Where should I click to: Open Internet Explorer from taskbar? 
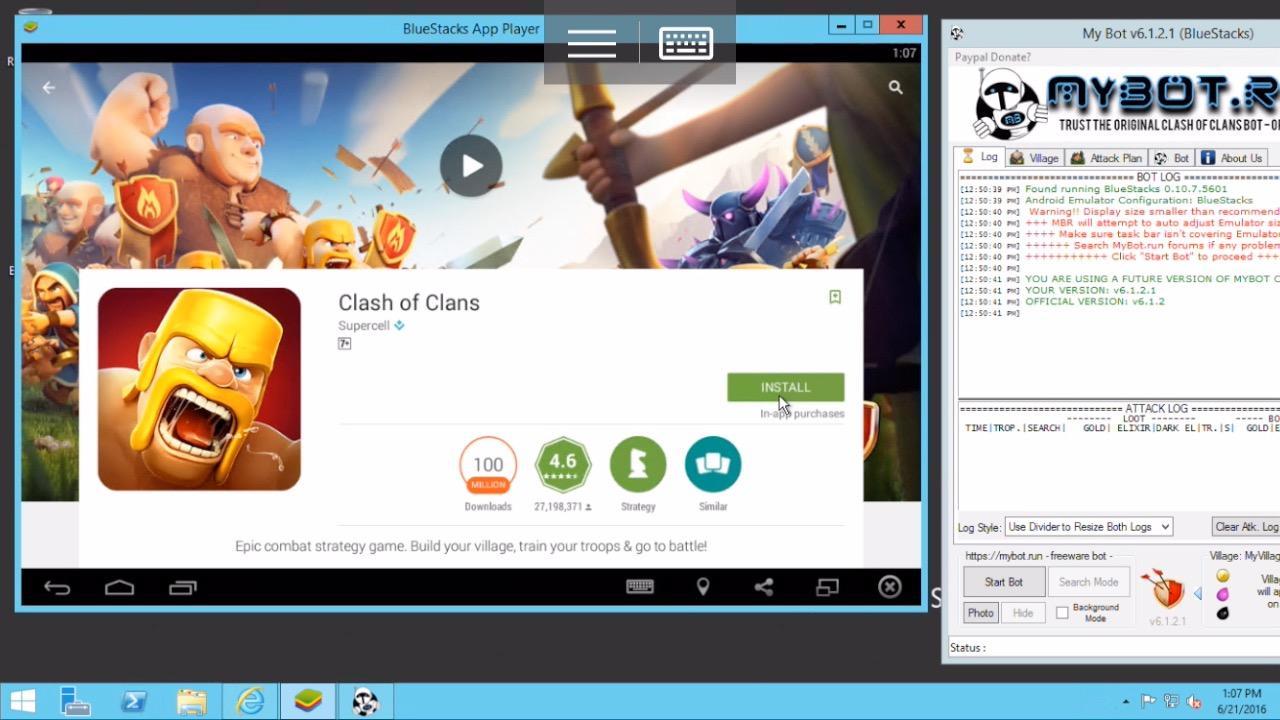click(249, 702)
